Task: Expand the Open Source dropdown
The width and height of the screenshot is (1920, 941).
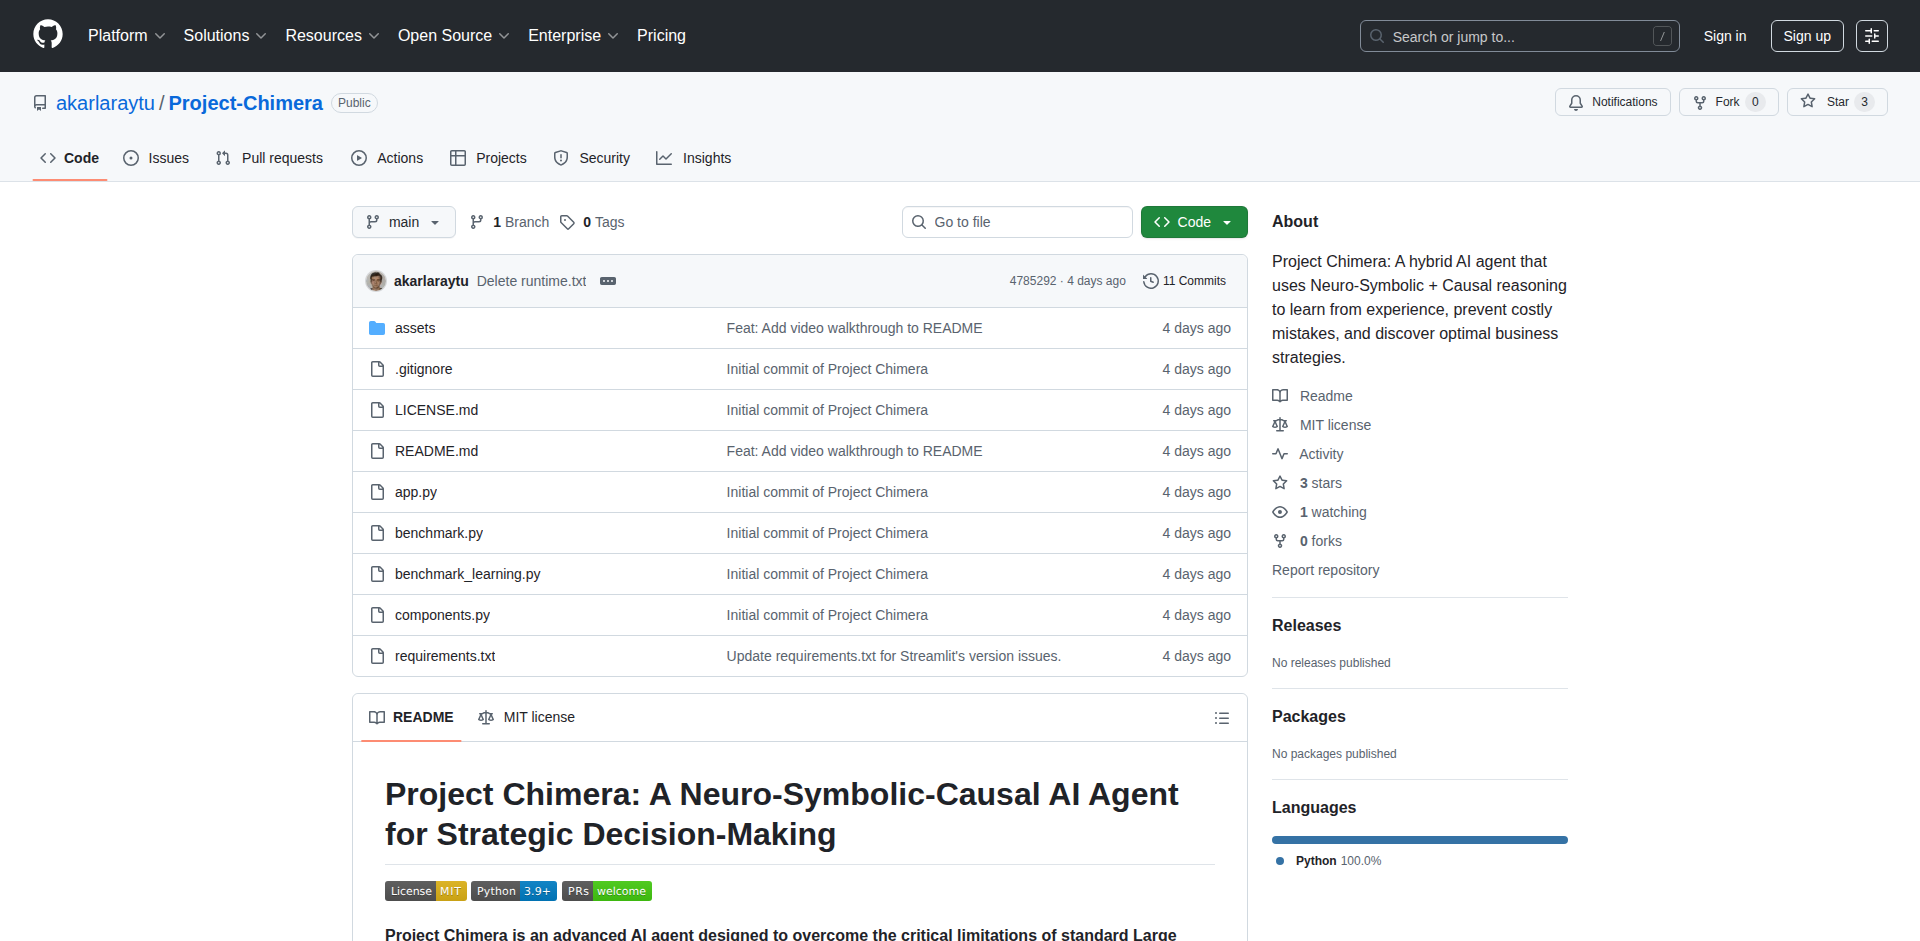Action: click(x=453, y=35)
